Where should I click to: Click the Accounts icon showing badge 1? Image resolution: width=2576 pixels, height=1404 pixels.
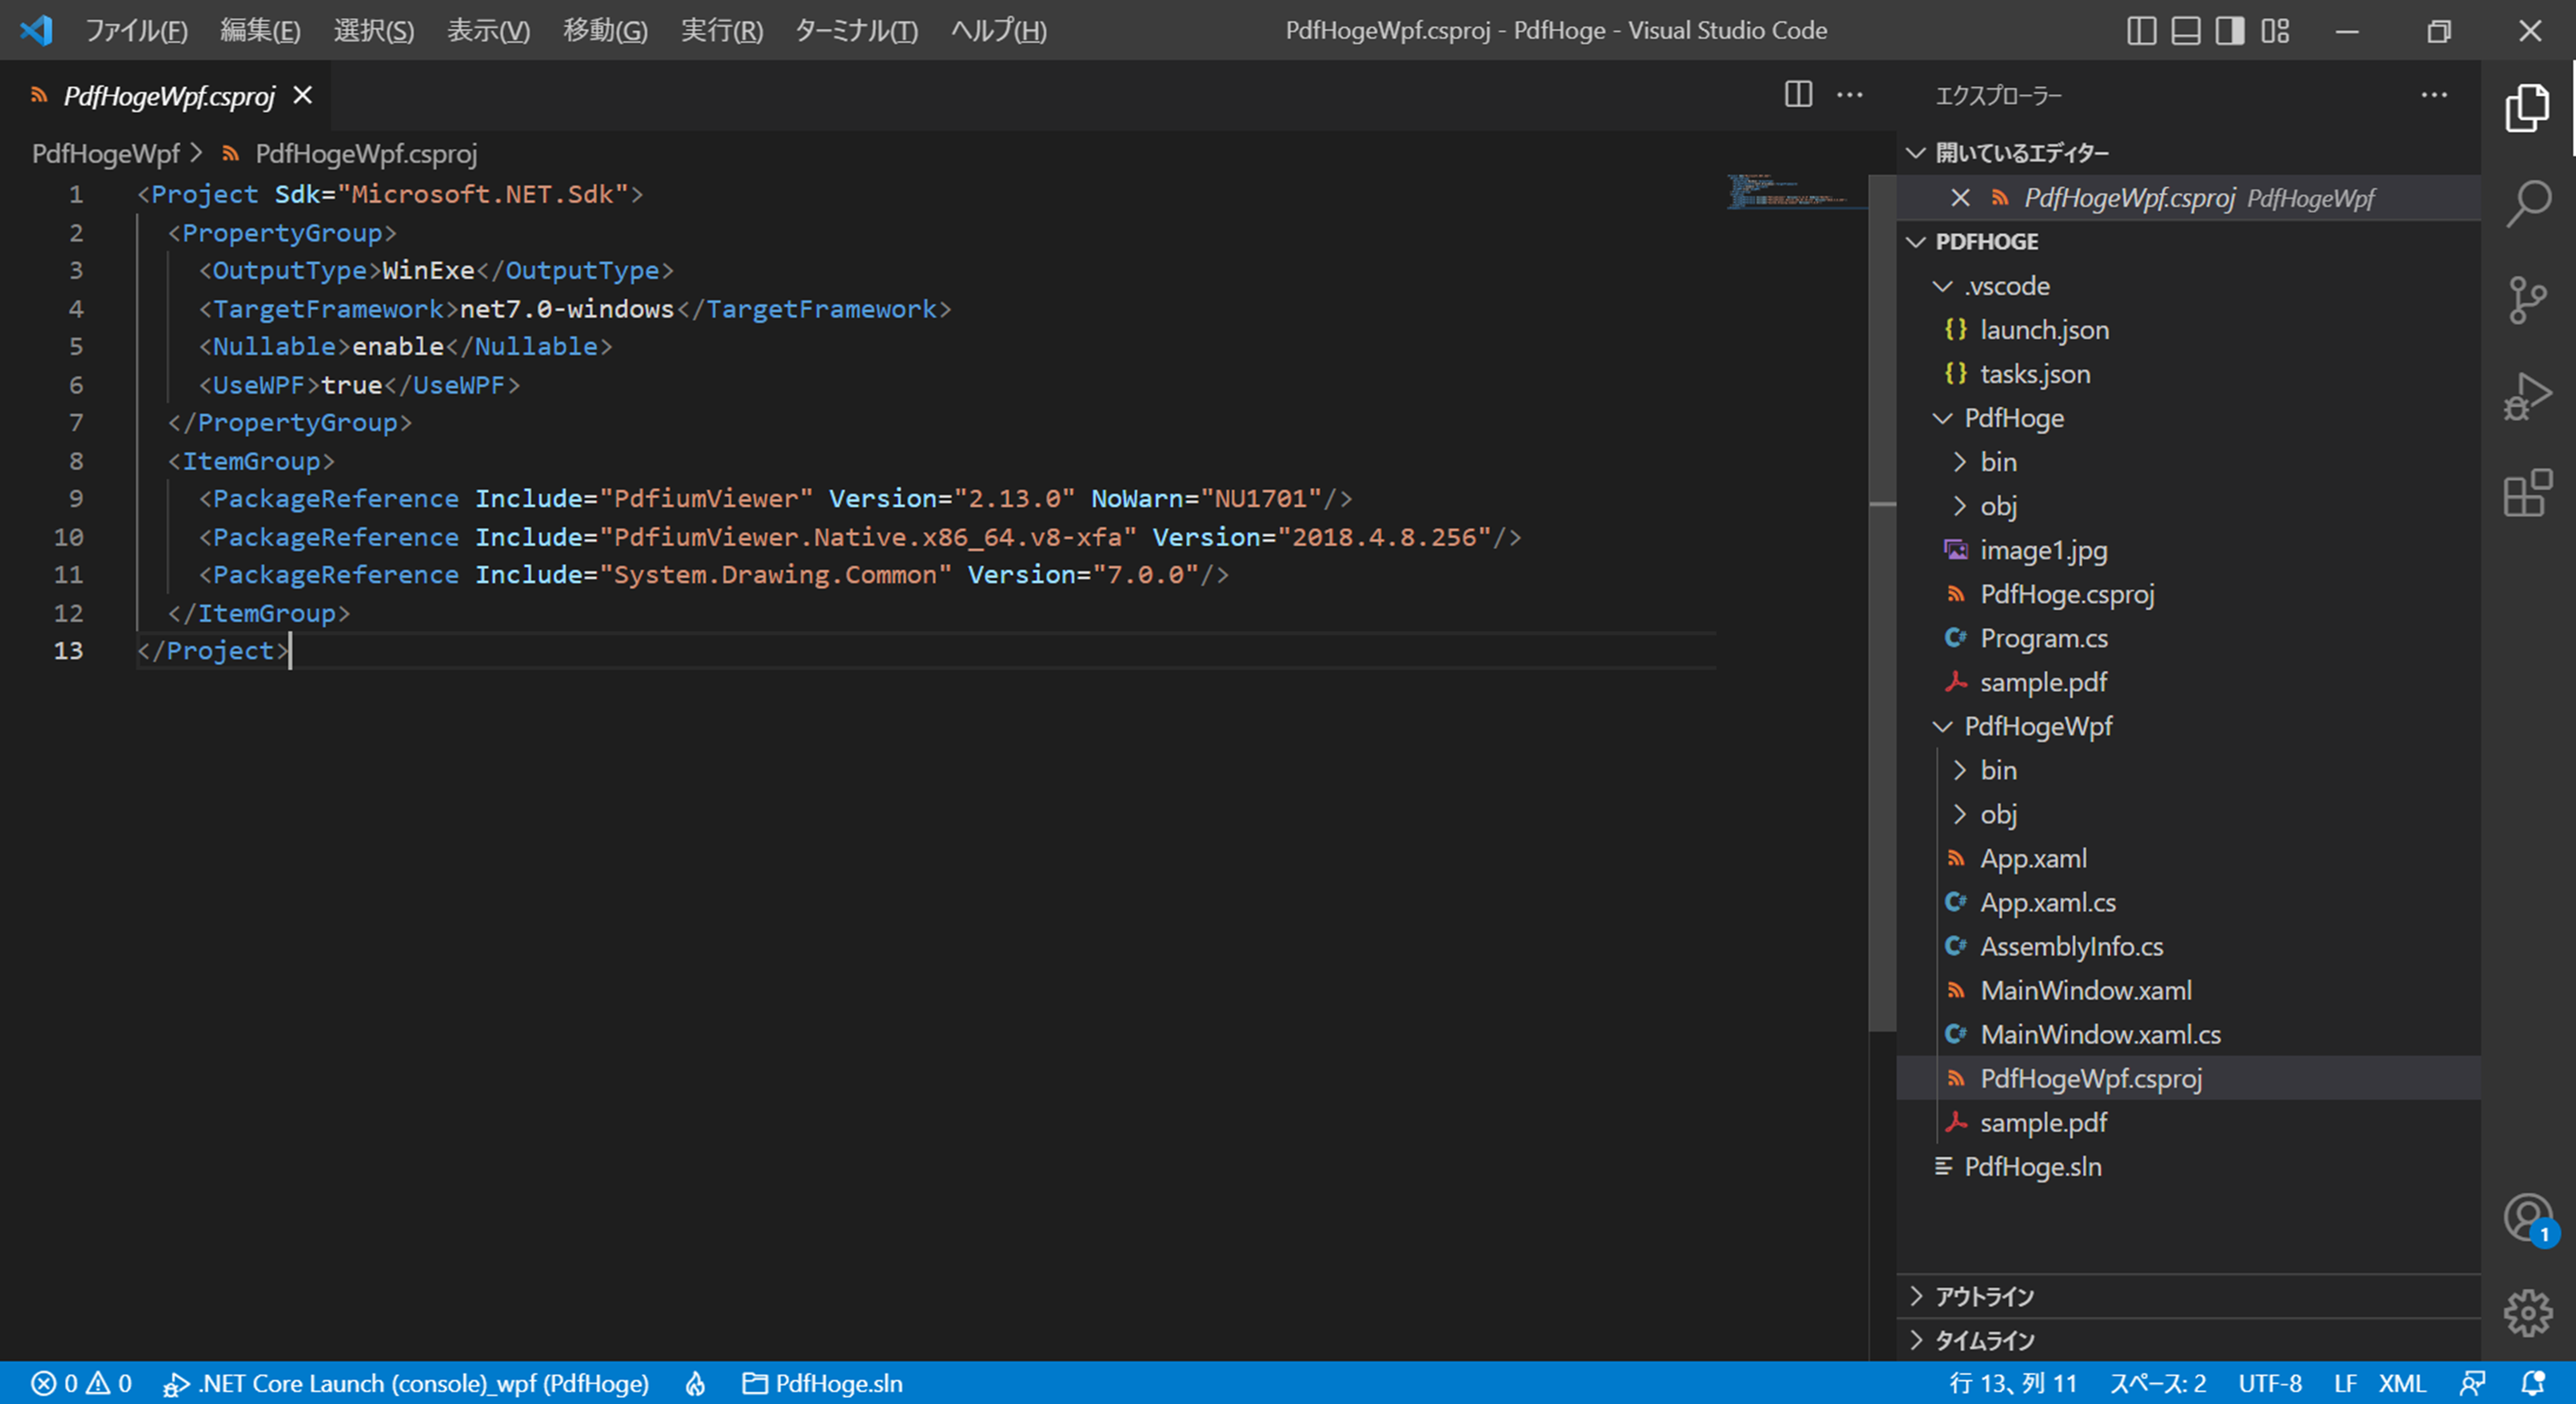(x=2529, y=1218)
